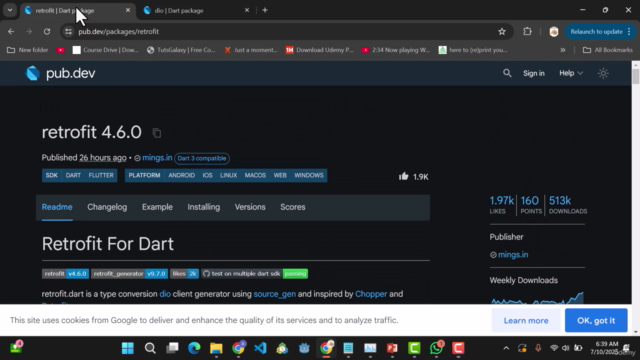This screenshot has width=640, height=360.
Task: Reload the page
Action: pos(47,31)
